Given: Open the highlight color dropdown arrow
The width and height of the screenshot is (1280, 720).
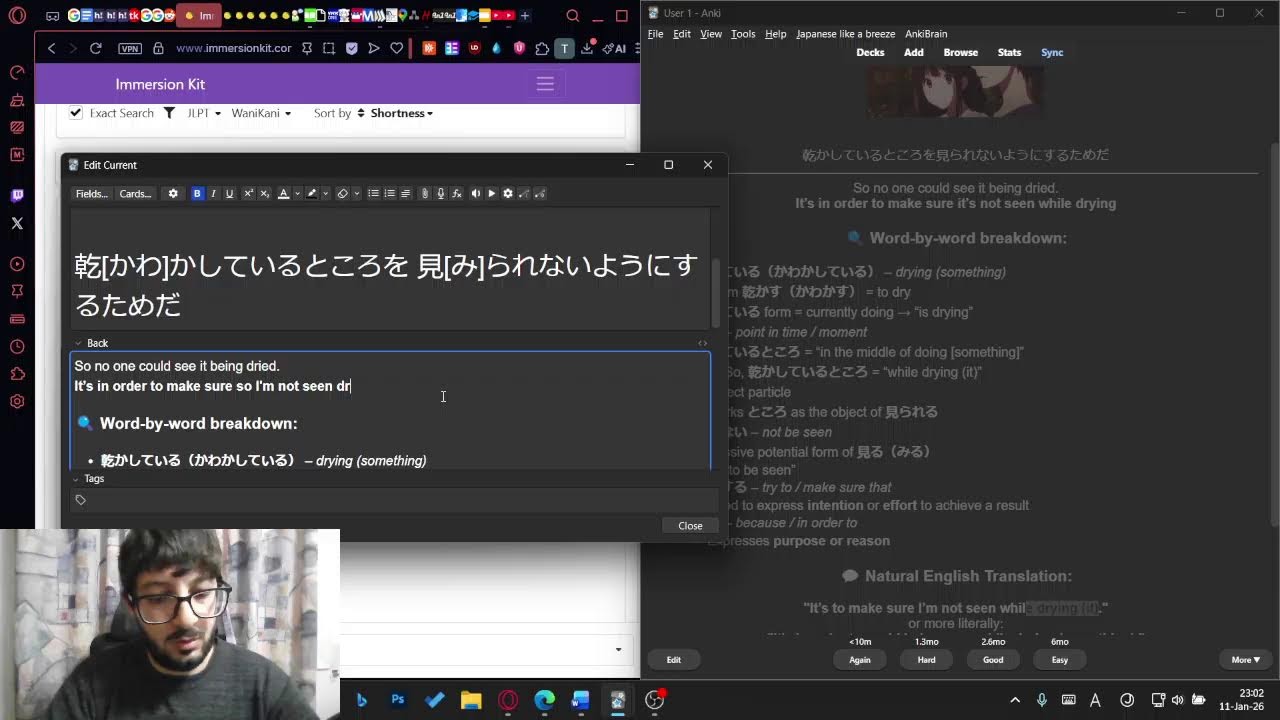Looking at the screenshot, I should (325, 194).
